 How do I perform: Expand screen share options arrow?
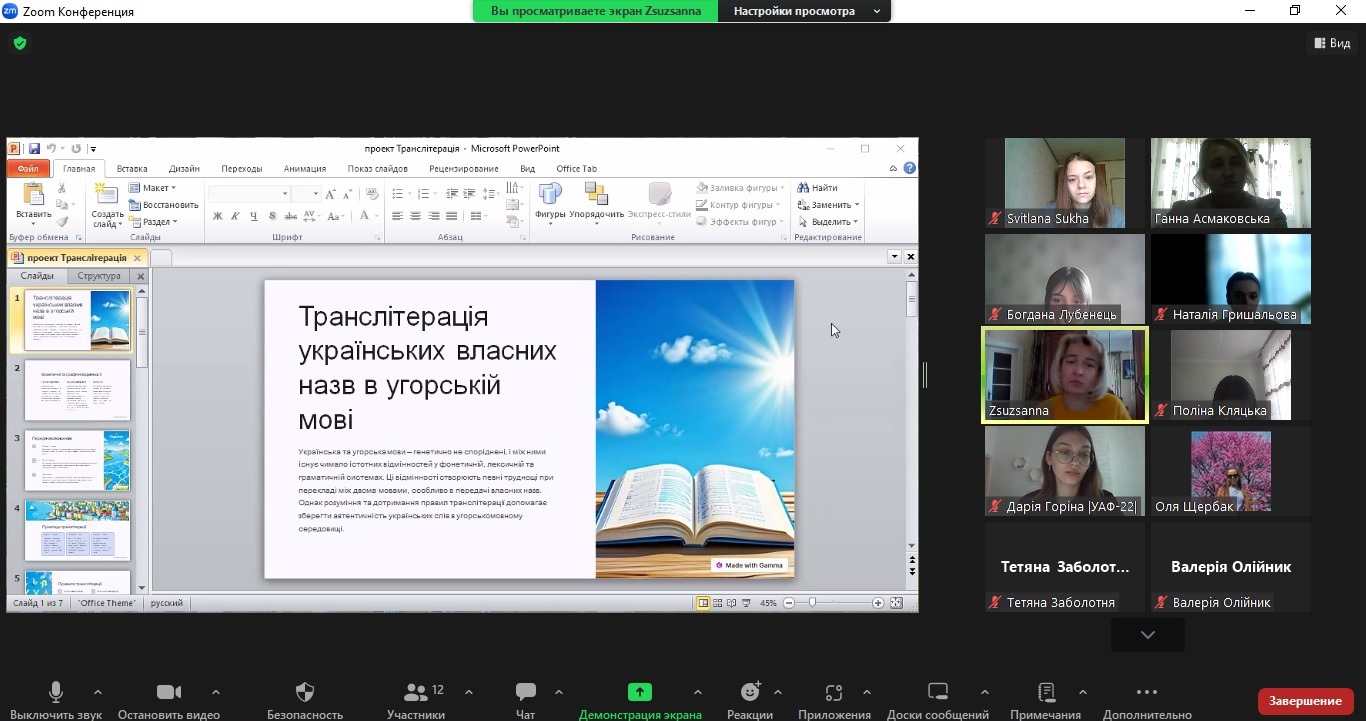click(x=697, y=692)
